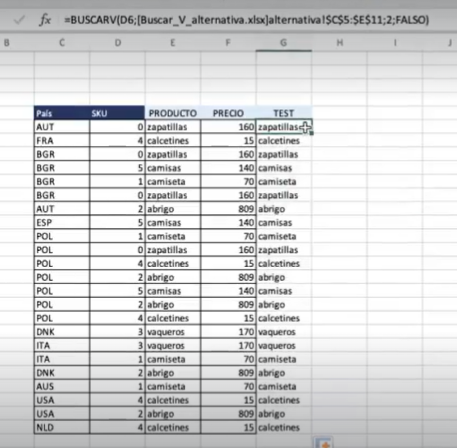The image size is (457, 448).
Task: Click the fx Insert Function icon
Action: [x=45, y=20]
